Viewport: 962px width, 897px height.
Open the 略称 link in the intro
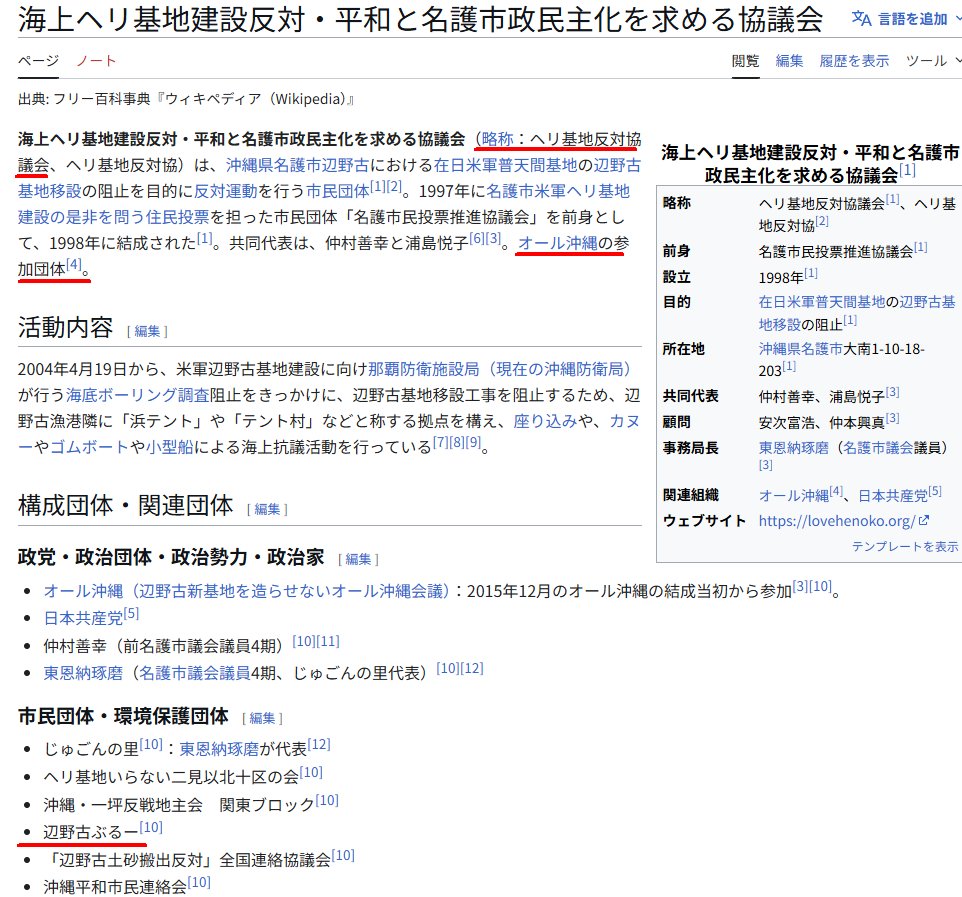pos(498,139)
